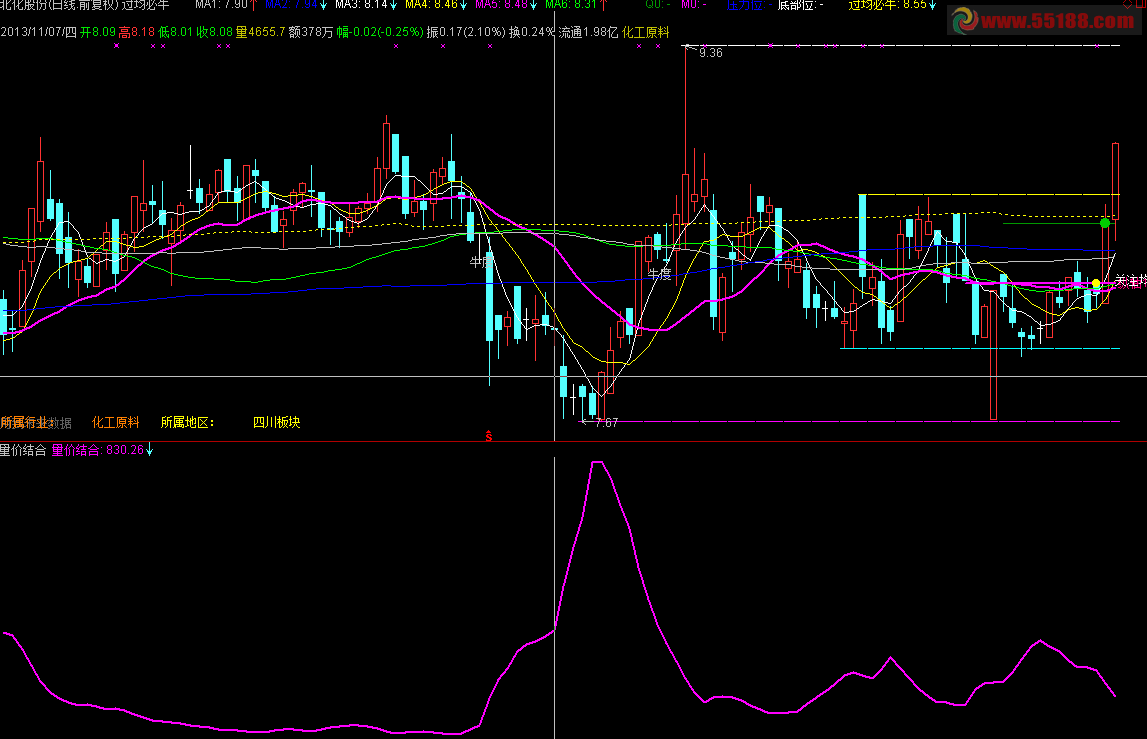Click the 量价结合 sub-chart title
Image resolution: width=1147 pixels, height=739 pixels.
point(23,450)
